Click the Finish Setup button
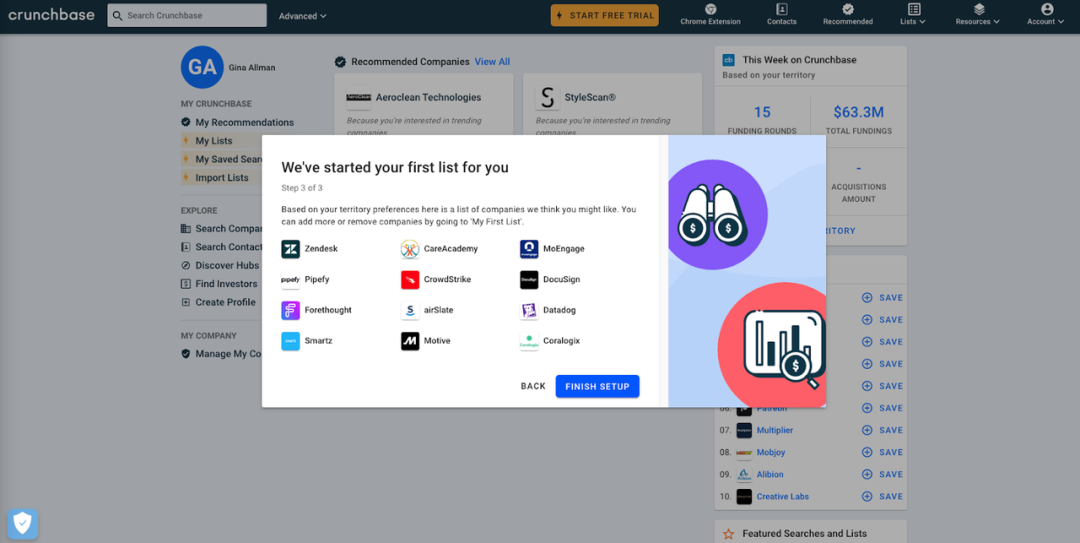 point(597,386)
